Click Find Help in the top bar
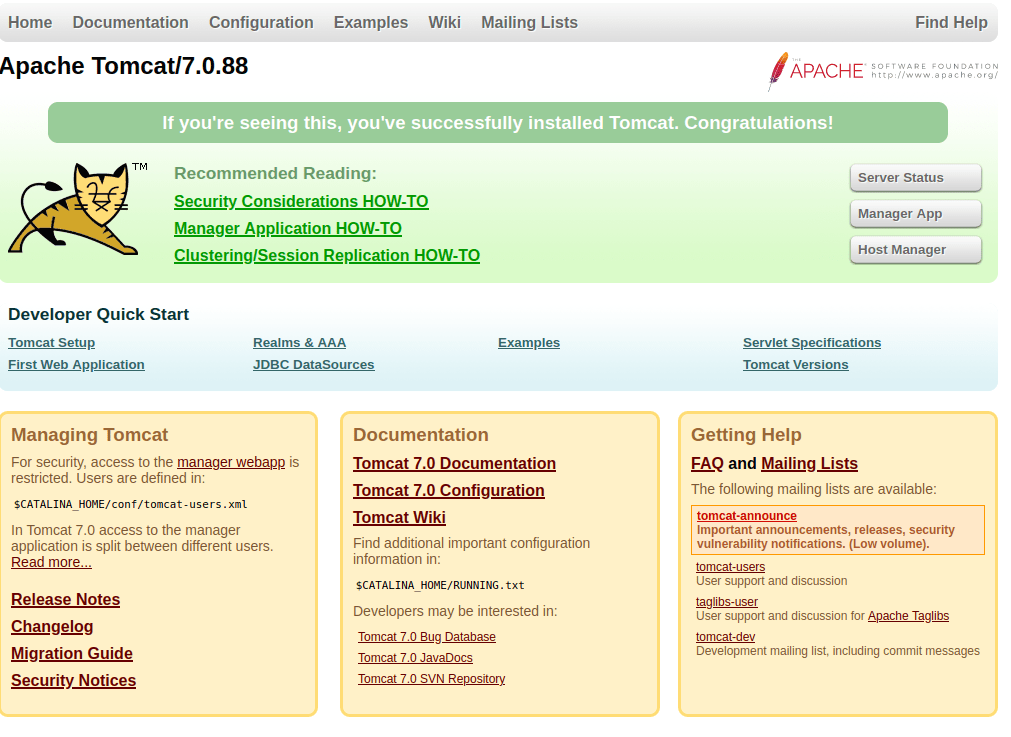The width and height of the screenshot is (1011, 737). (950, 22)
